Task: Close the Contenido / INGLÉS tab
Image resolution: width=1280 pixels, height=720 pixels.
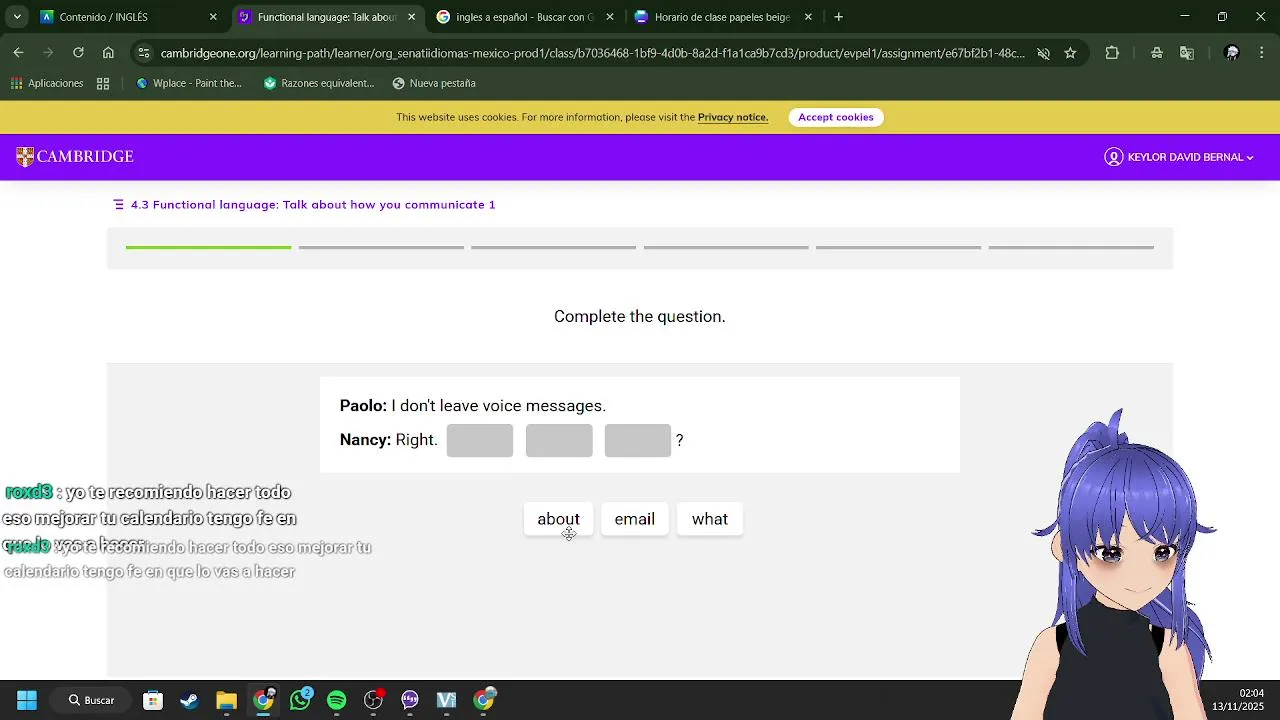Action: point(213,17)
